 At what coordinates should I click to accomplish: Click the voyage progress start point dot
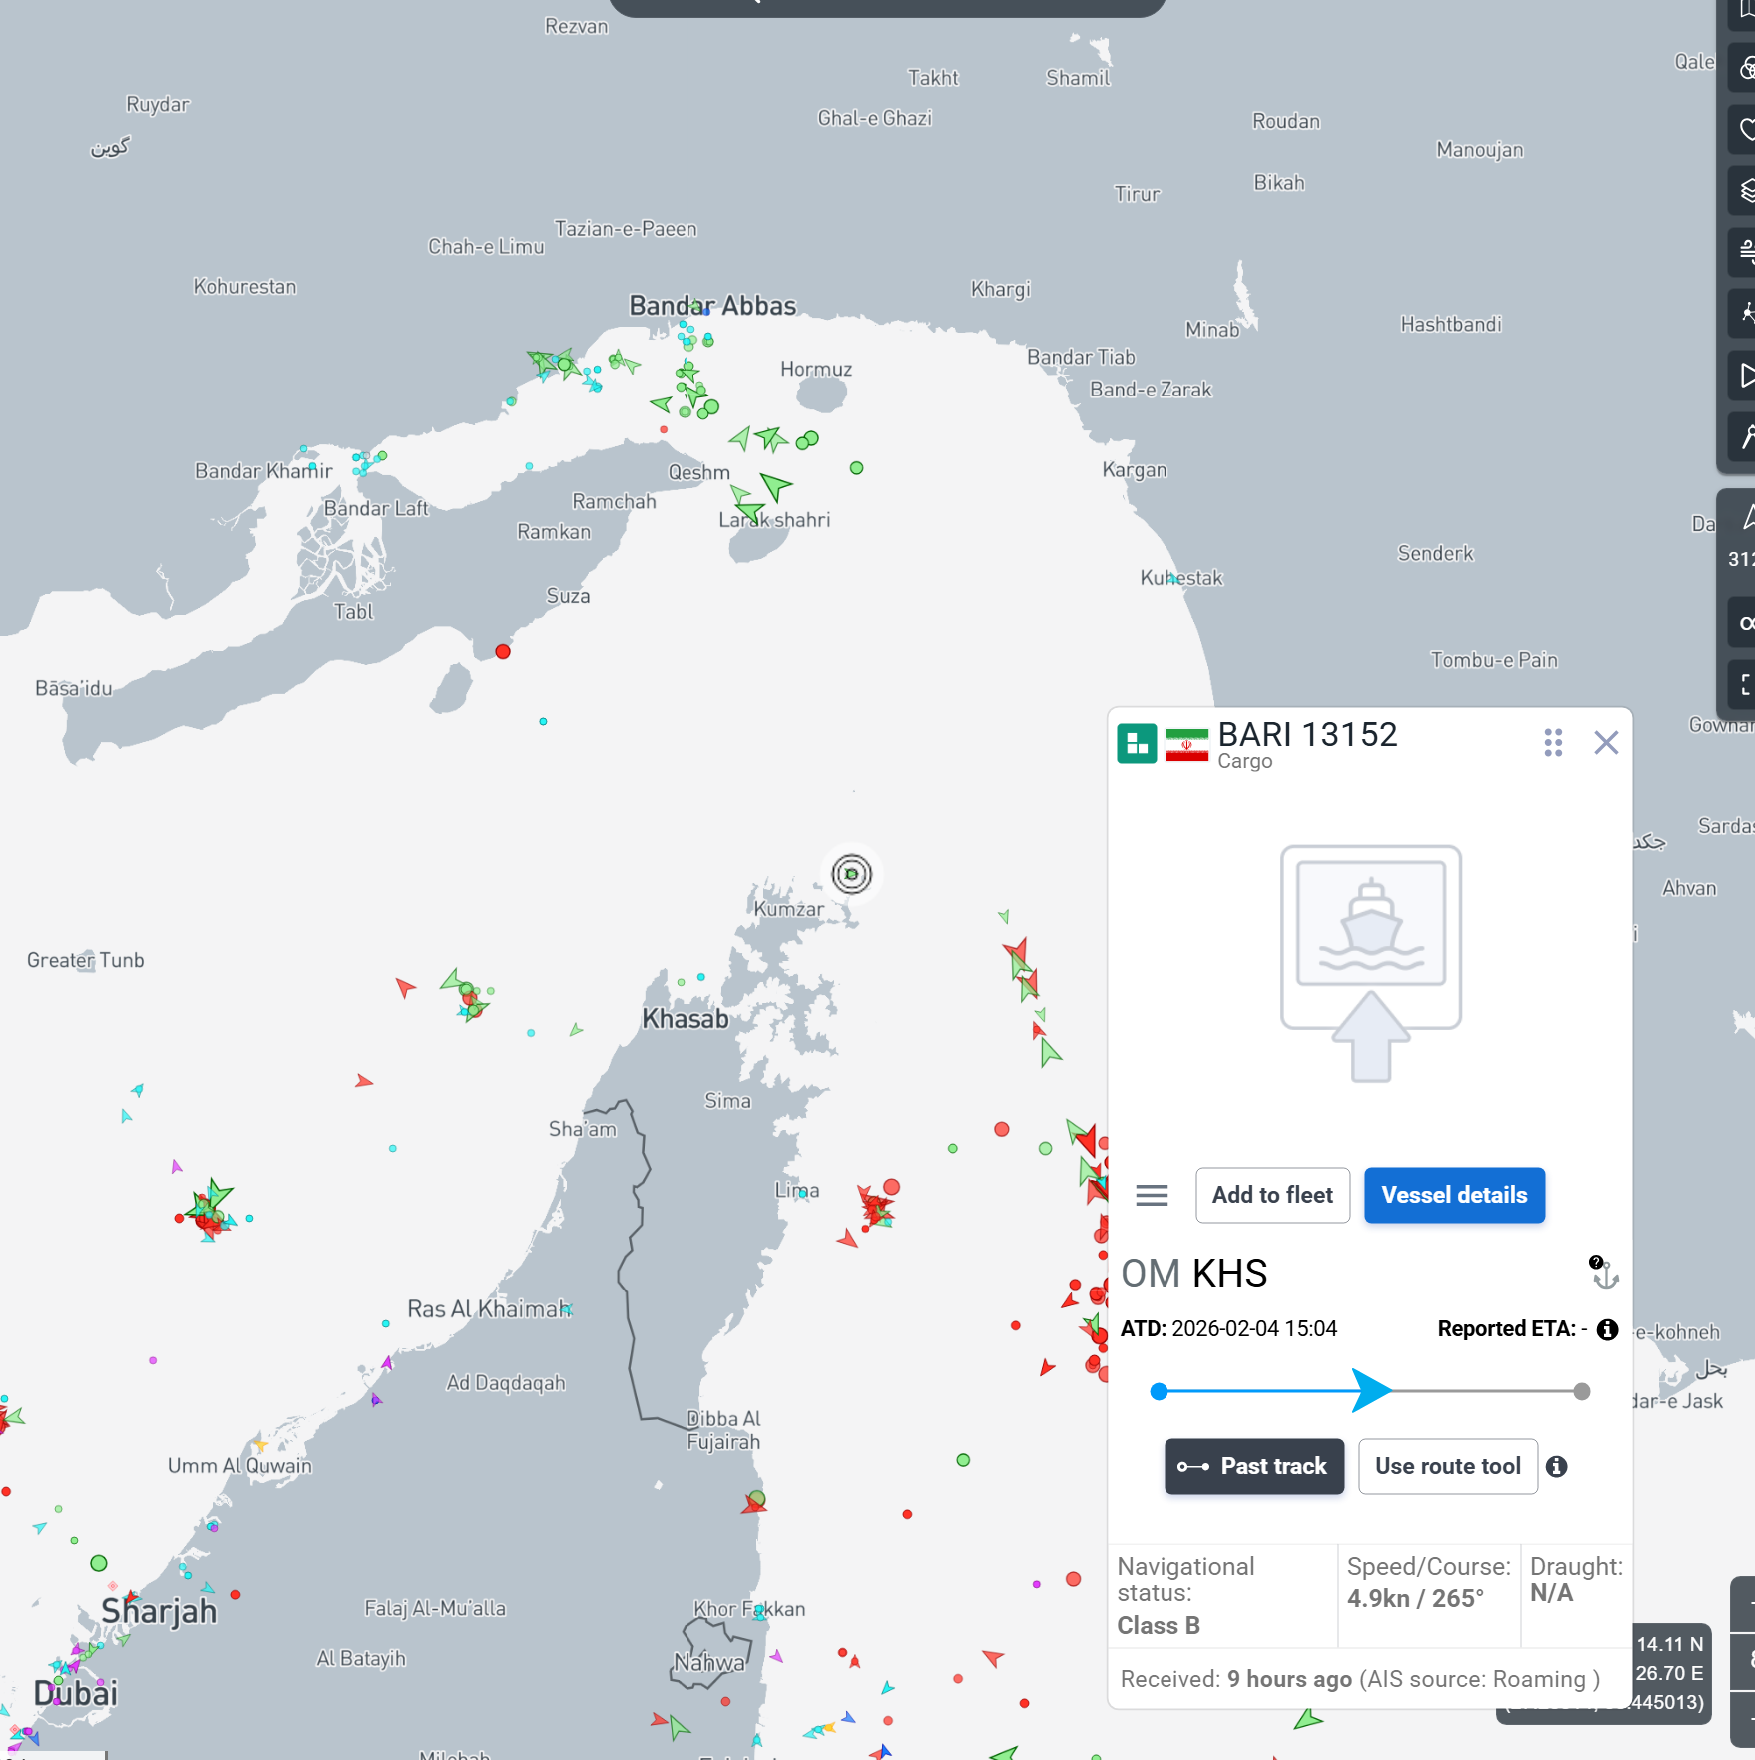(x=1159, y=1392)
